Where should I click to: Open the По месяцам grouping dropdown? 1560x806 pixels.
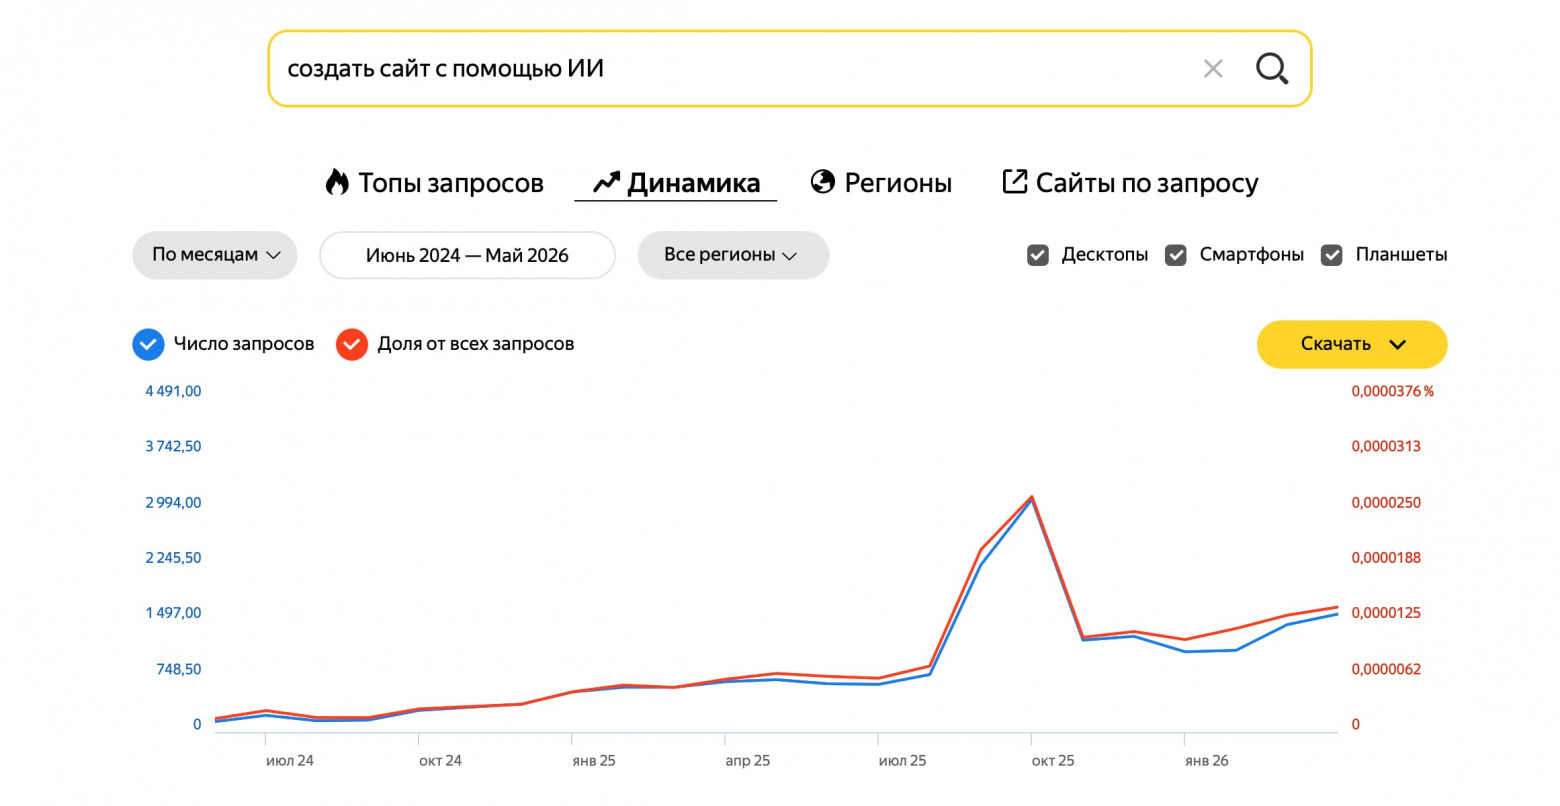coord(215,255)
